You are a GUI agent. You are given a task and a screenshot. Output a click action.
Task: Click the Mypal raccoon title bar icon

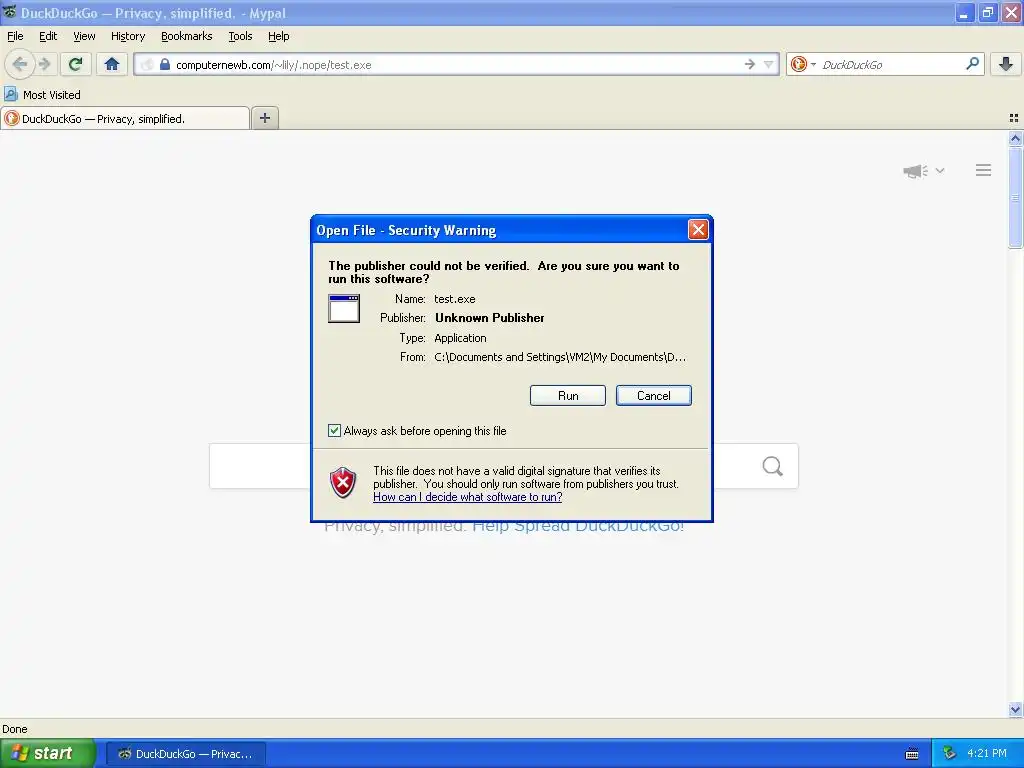10,12
